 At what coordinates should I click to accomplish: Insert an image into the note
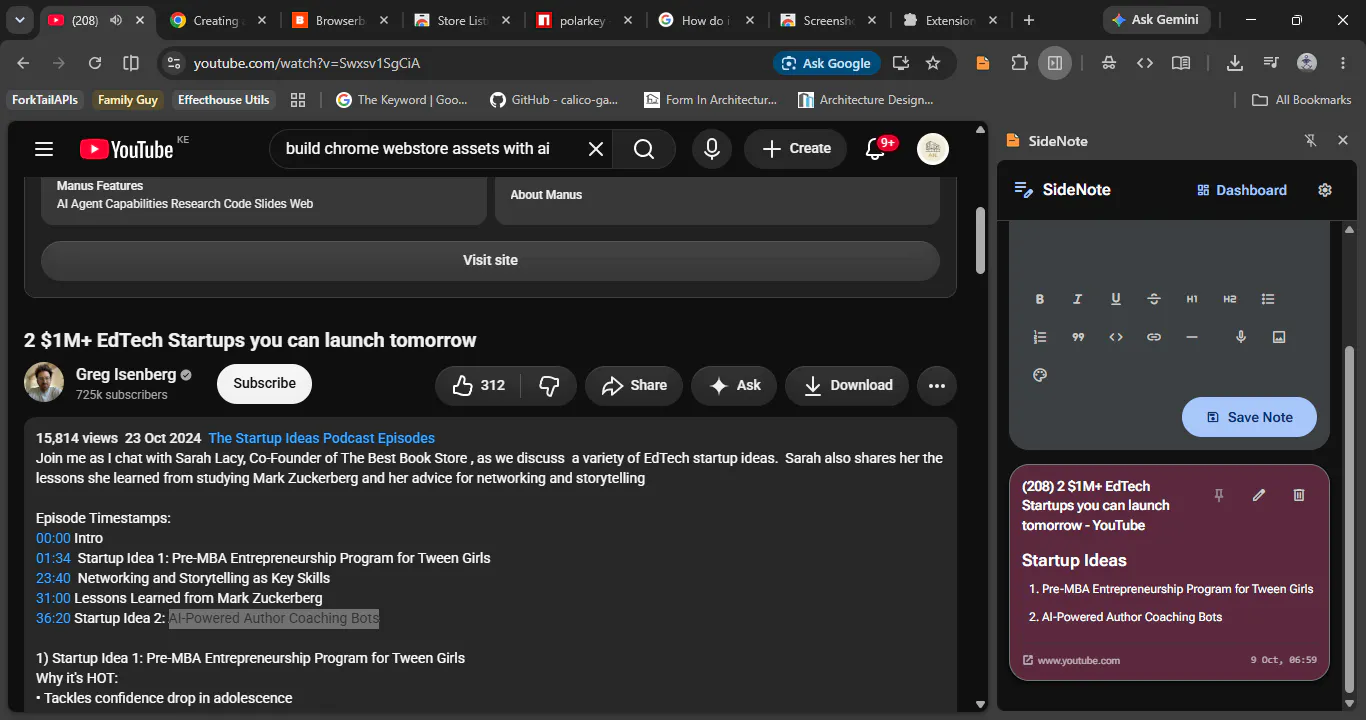(1279, 337)
